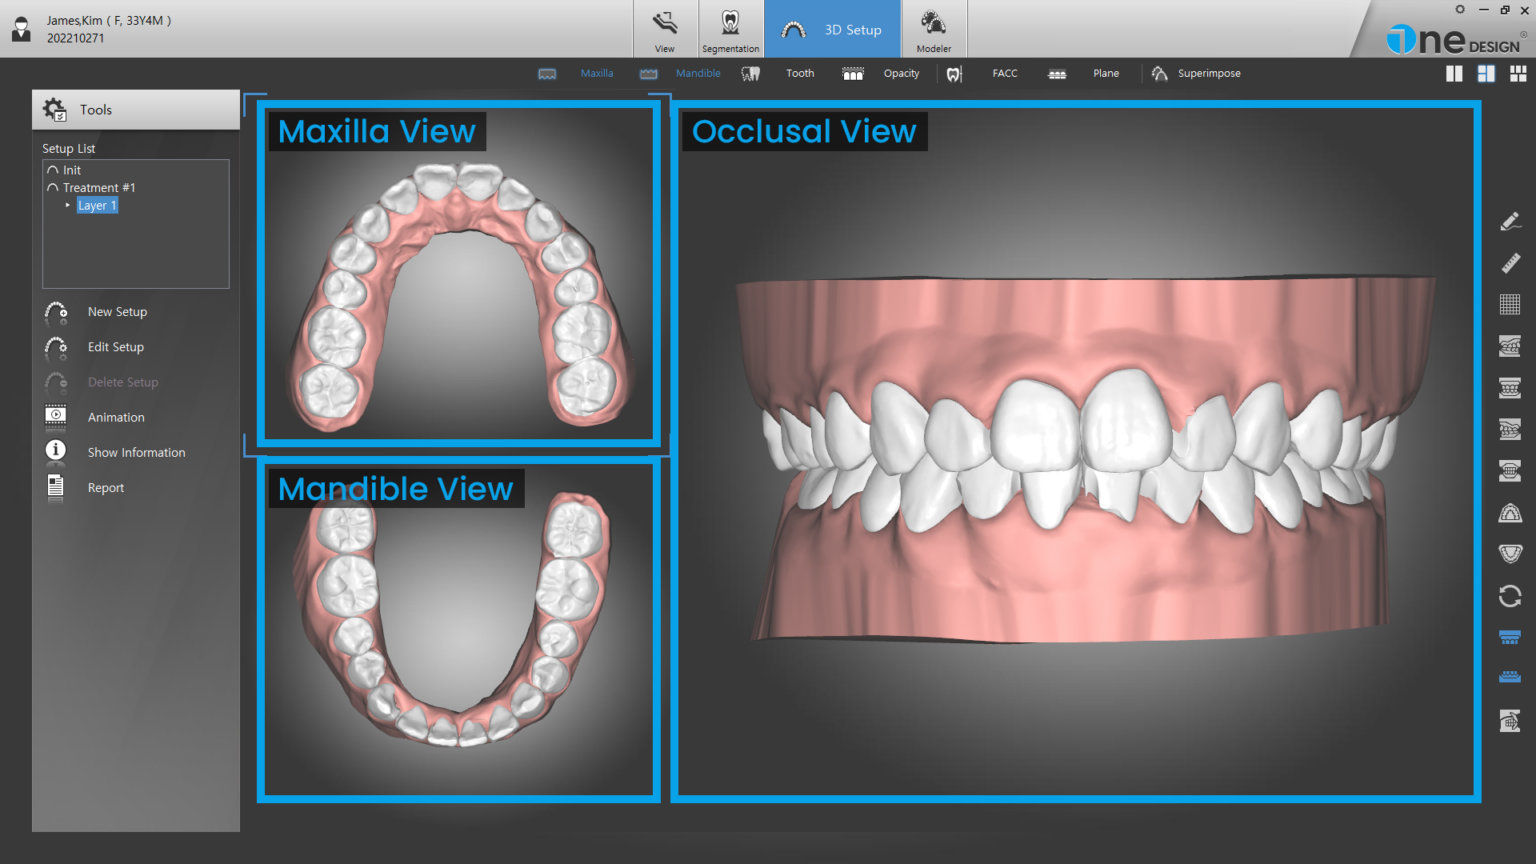Screen dimensions: 1536x864
Task: Select the drawing pen tool
Action: click(x=1510, y=221)
